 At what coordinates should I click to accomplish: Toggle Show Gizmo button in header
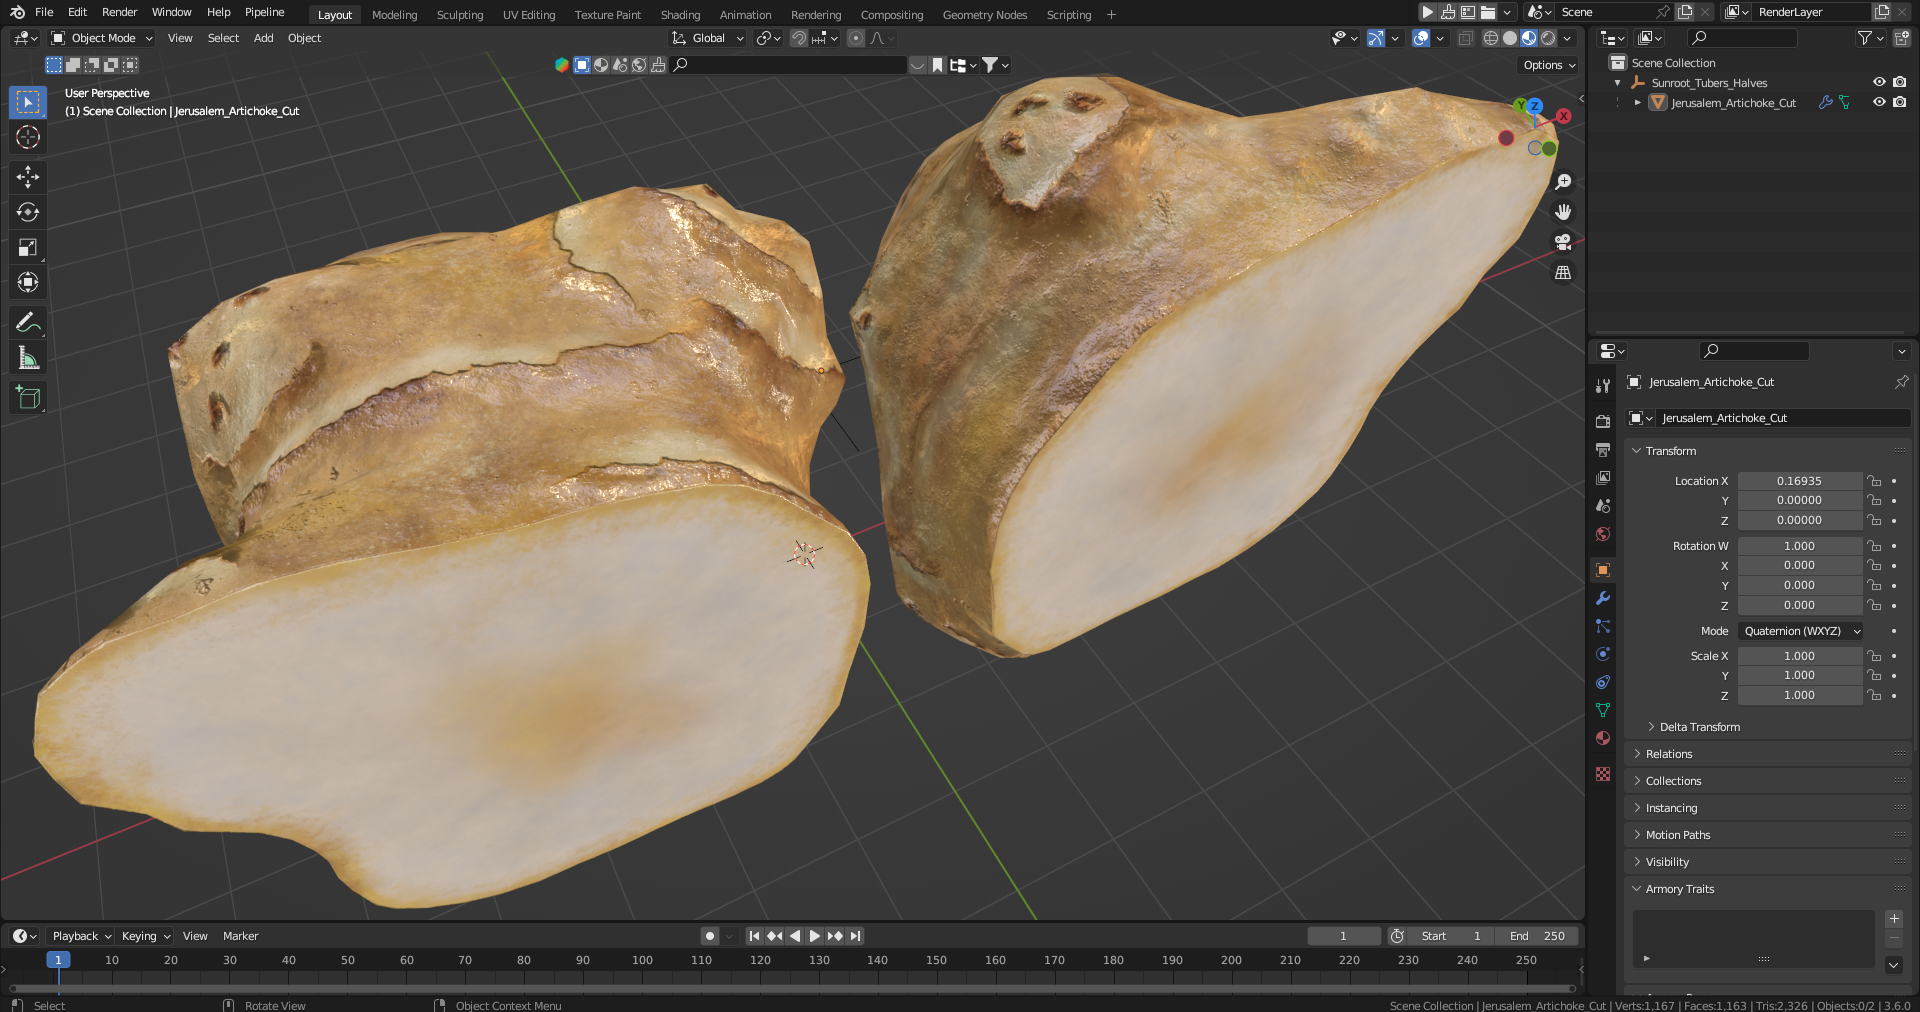pos(1376,38)
